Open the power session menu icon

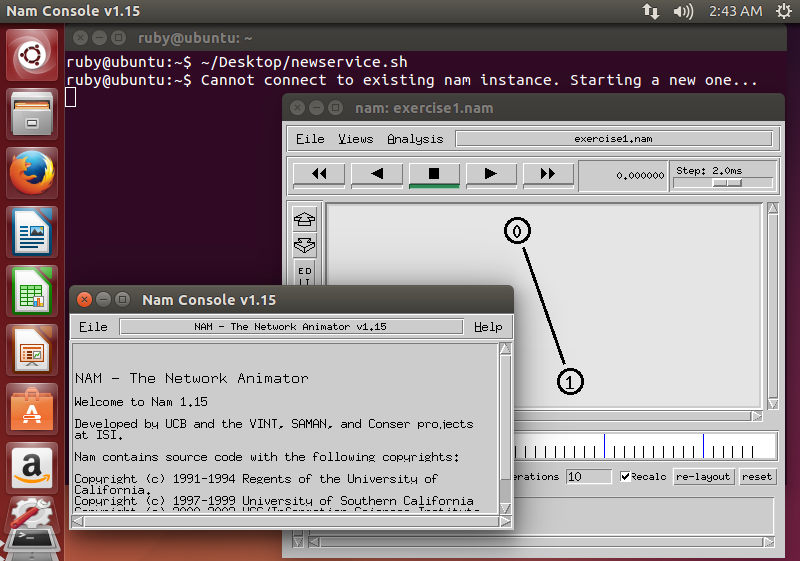pyautogui.click(x=783, y=11)
